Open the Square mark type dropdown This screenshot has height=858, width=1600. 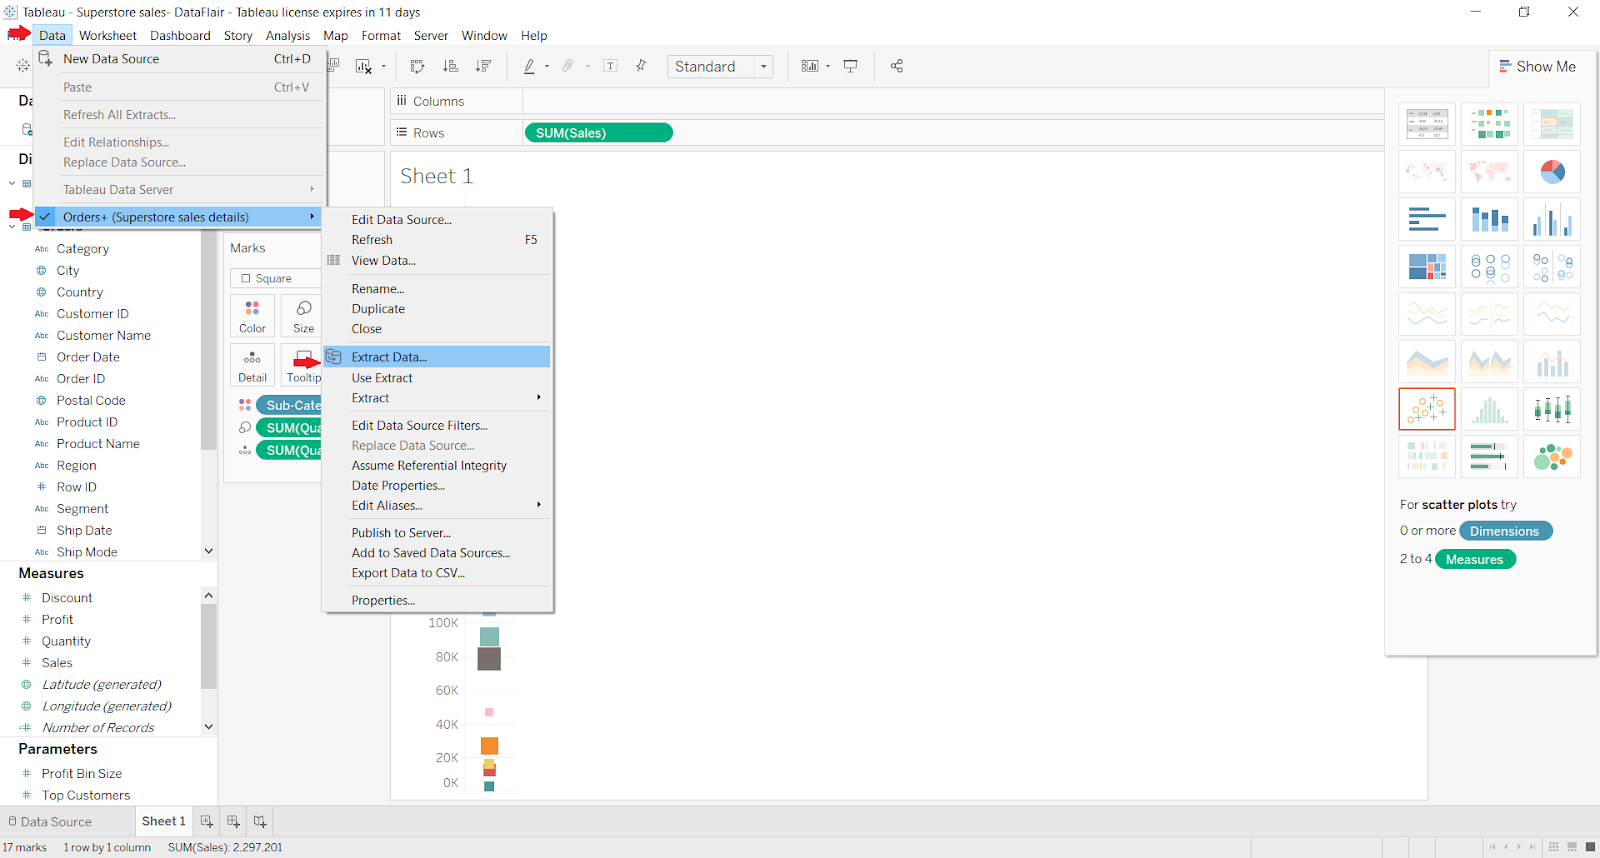(275, 278)
